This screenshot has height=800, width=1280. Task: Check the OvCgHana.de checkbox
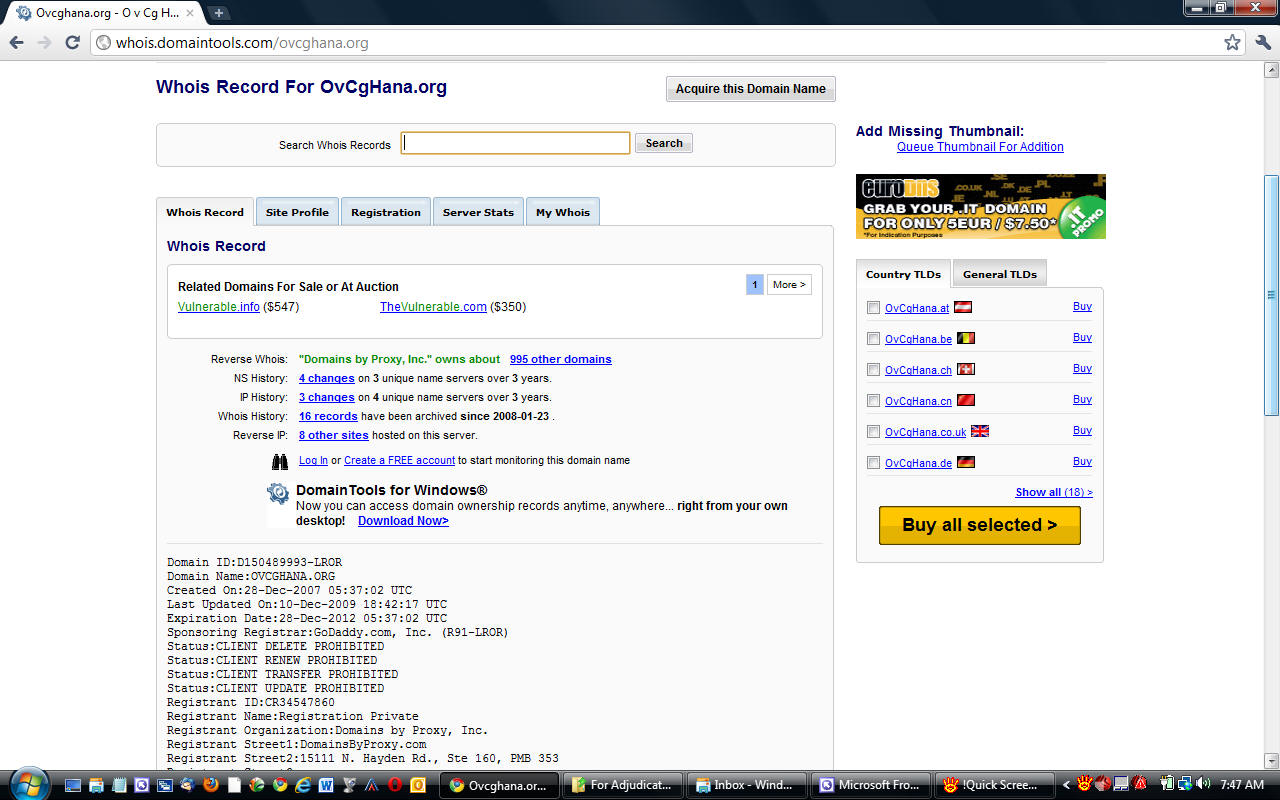tap(874, 463)
